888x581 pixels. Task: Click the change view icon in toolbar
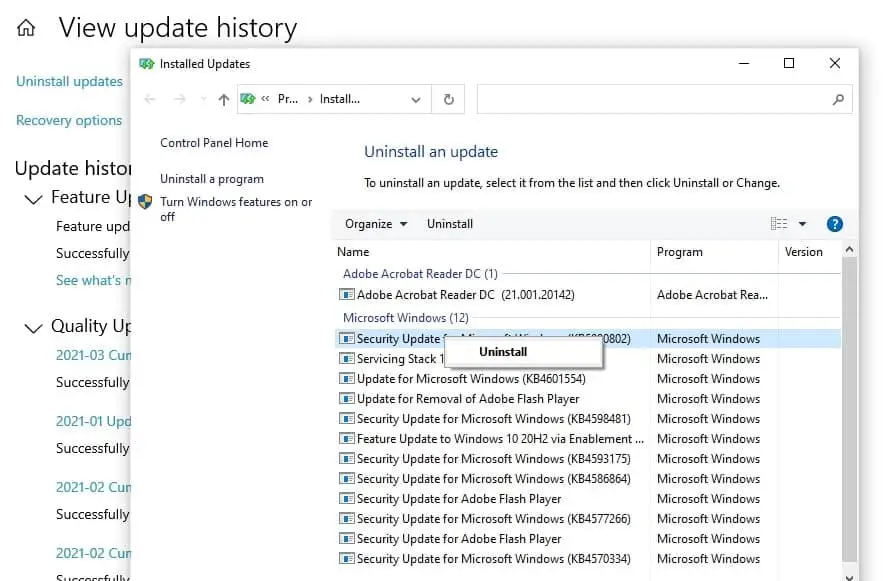click(x=779, y=224)
